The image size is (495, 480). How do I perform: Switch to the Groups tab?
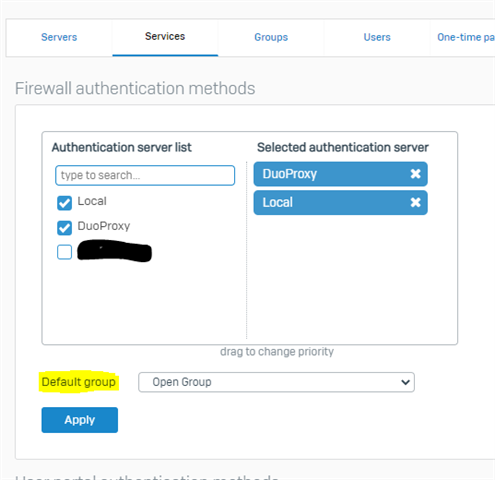271,37
